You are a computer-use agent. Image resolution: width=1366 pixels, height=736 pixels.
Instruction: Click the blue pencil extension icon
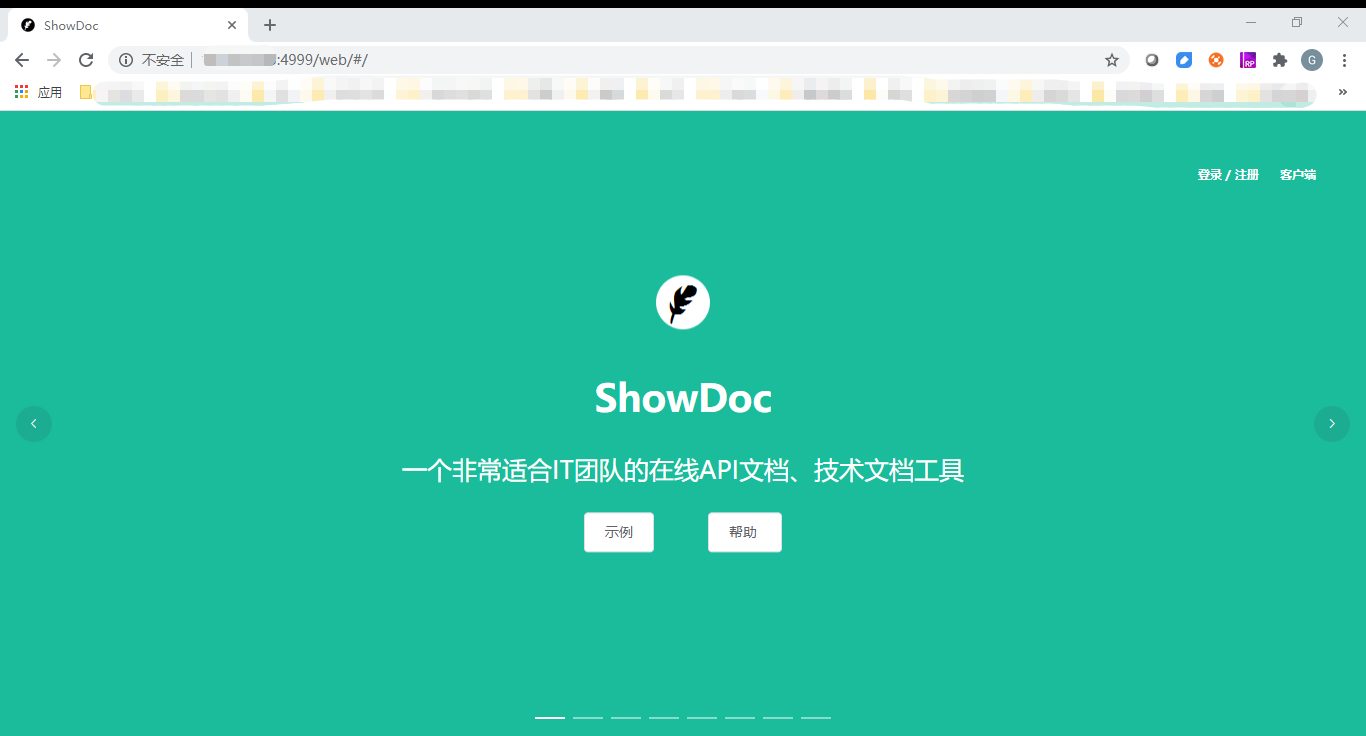point(1184,60)
